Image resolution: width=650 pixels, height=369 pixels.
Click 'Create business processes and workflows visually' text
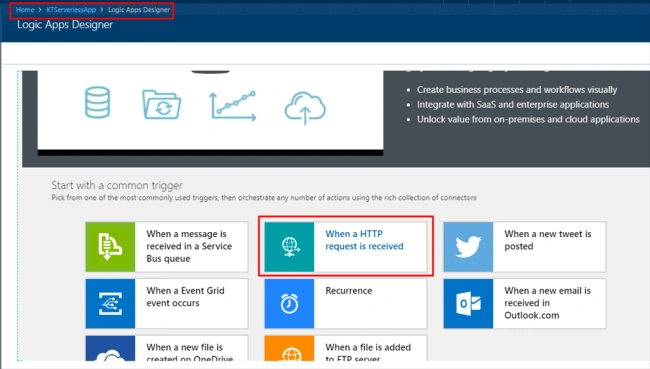click(x=517, y=90)
